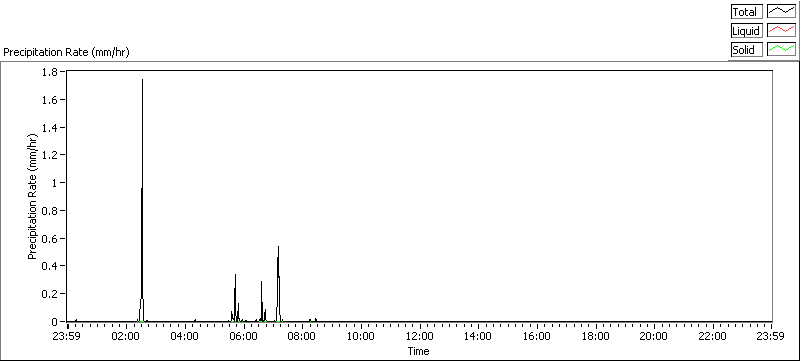Click the 10:00 time axis label
Screen dimensions: 800x361
(361, 336)
